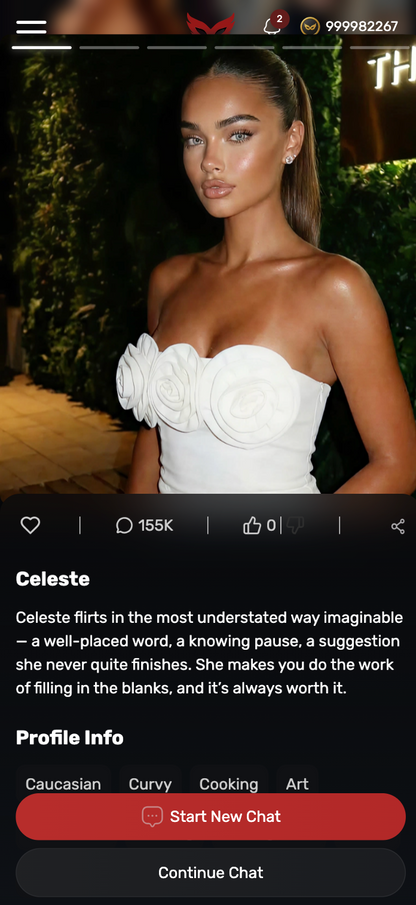Share Celeste's profile
The width and height of the screenshot is (416, 905).
pyautogui.click(x=398, y=526)
